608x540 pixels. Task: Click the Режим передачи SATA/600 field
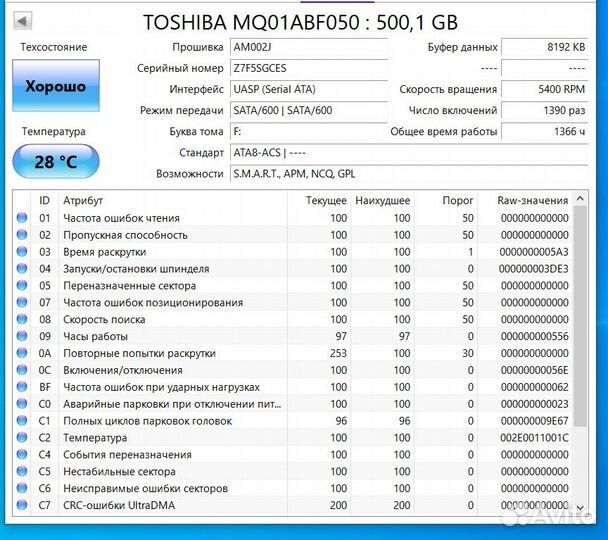coord(309,110)
